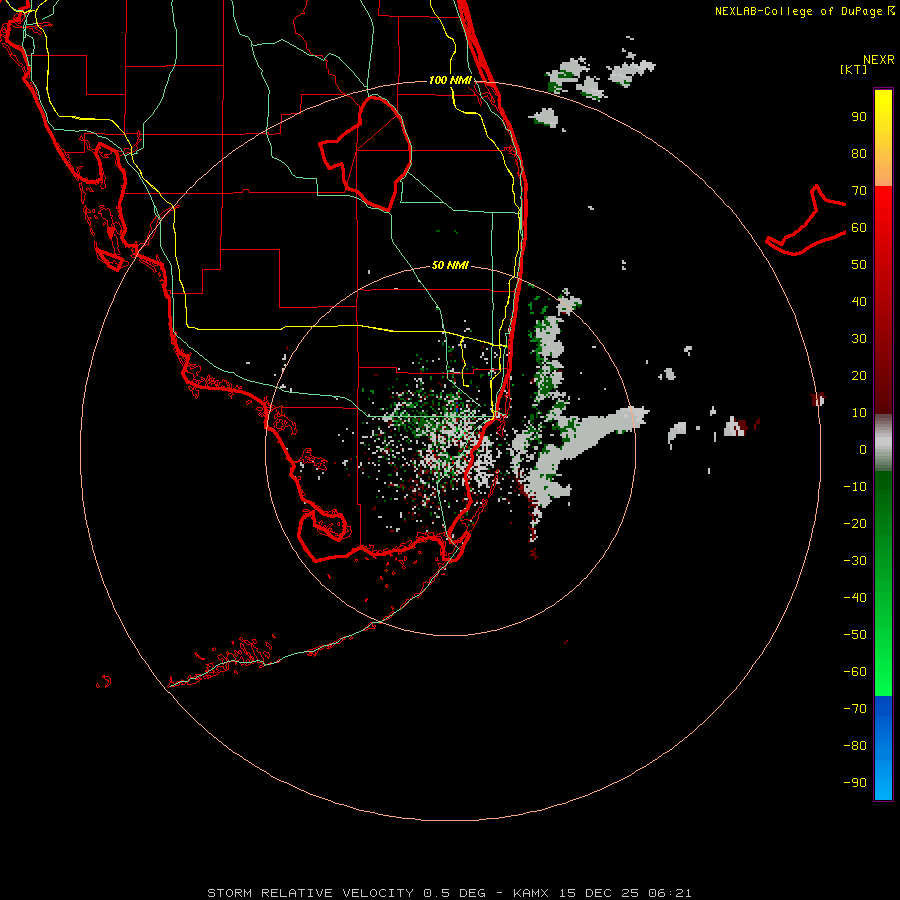900x900 pixels.
Task: Click the 90 value on the velocity scale
Action: coord(859,117)
